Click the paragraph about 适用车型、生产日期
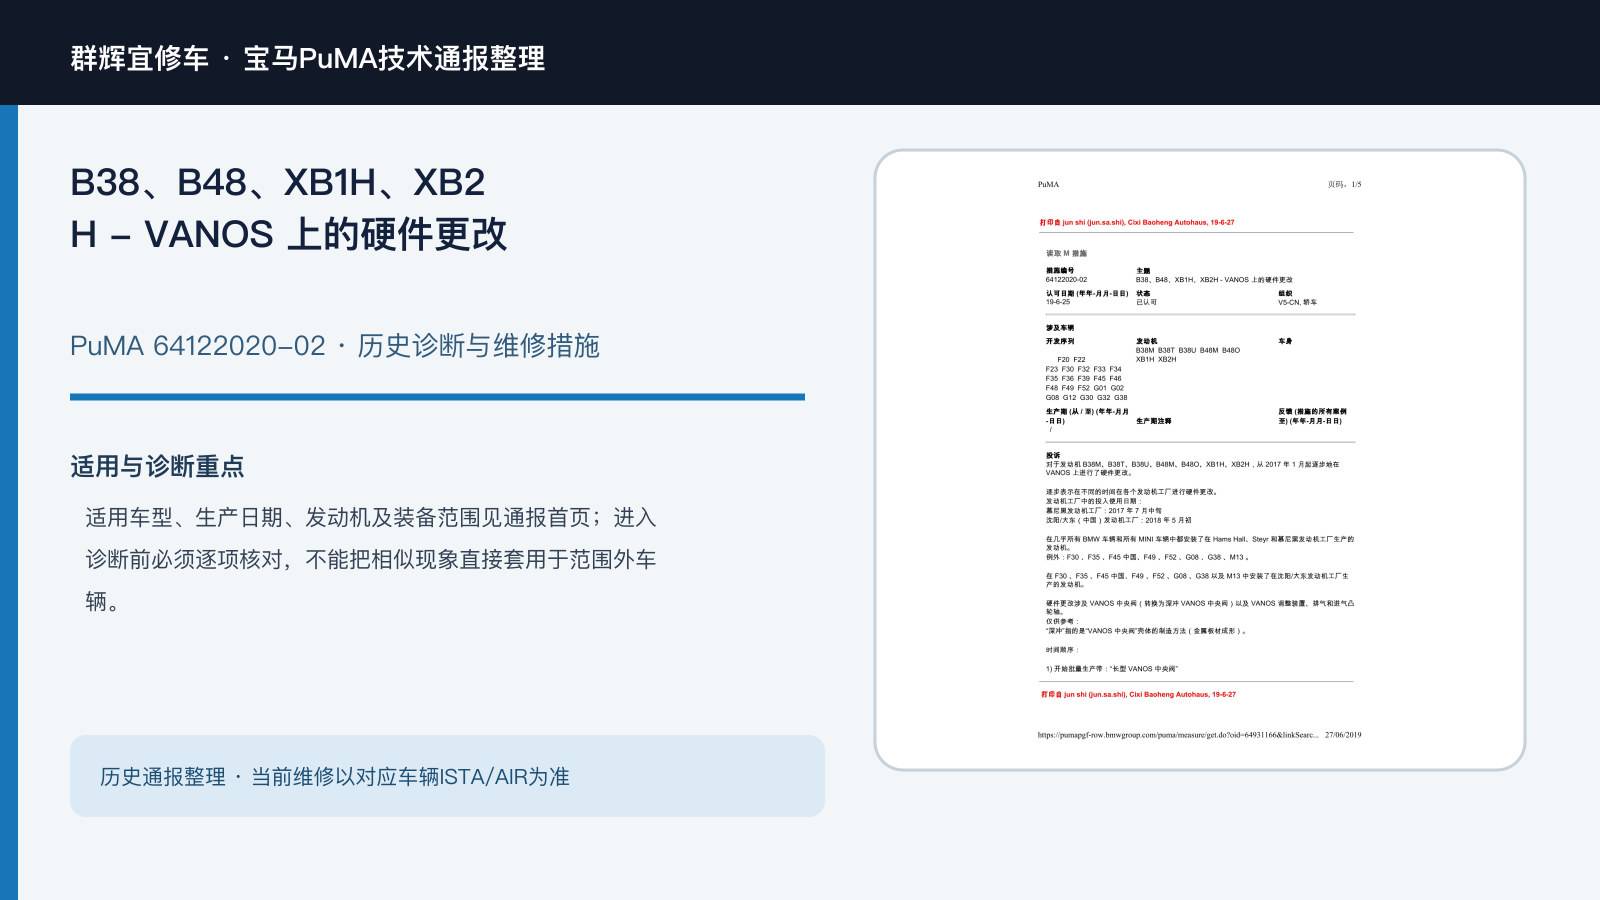 click(371, 559)
